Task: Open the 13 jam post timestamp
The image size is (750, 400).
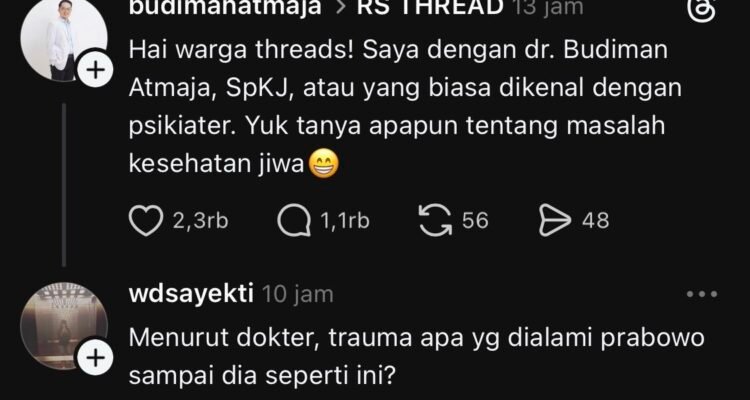Action: 548,8
